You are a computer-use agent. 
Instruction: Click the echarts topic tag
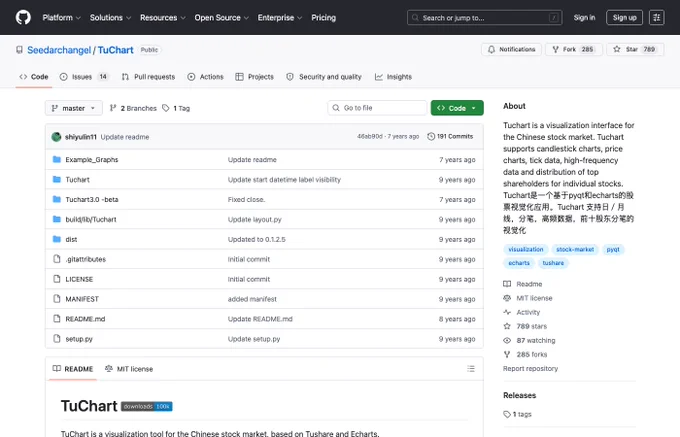tap(519, 263)
